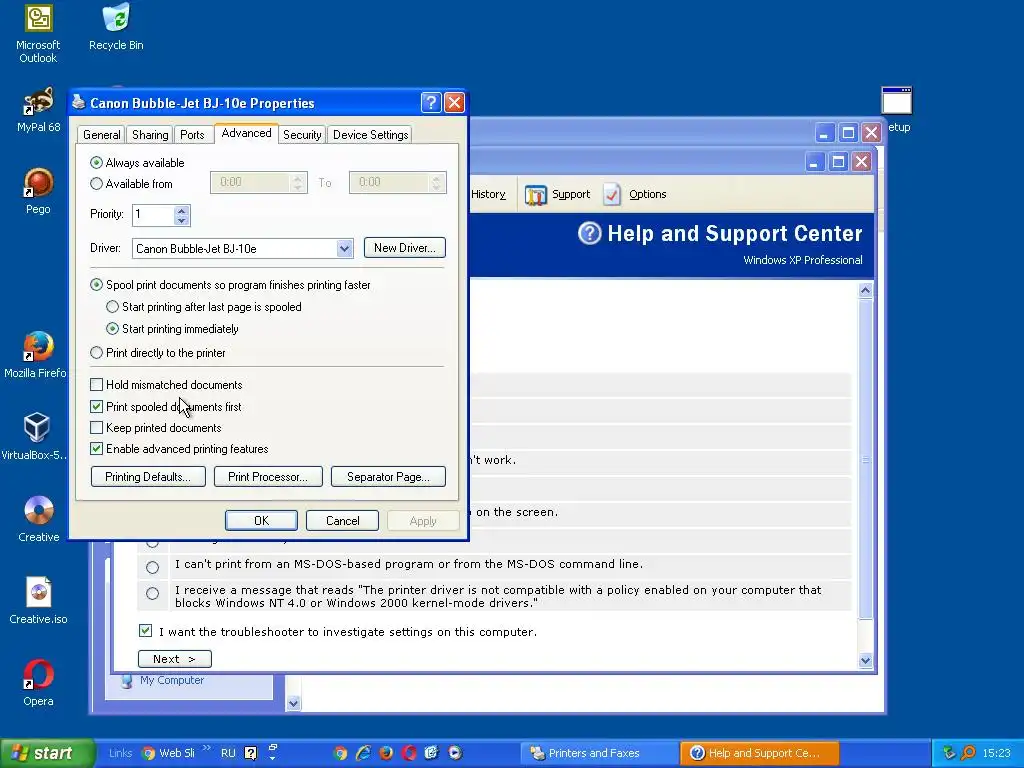Click the language bar help icon
The width and height of the screenshot is (1024, 768).
pos(251,753)
